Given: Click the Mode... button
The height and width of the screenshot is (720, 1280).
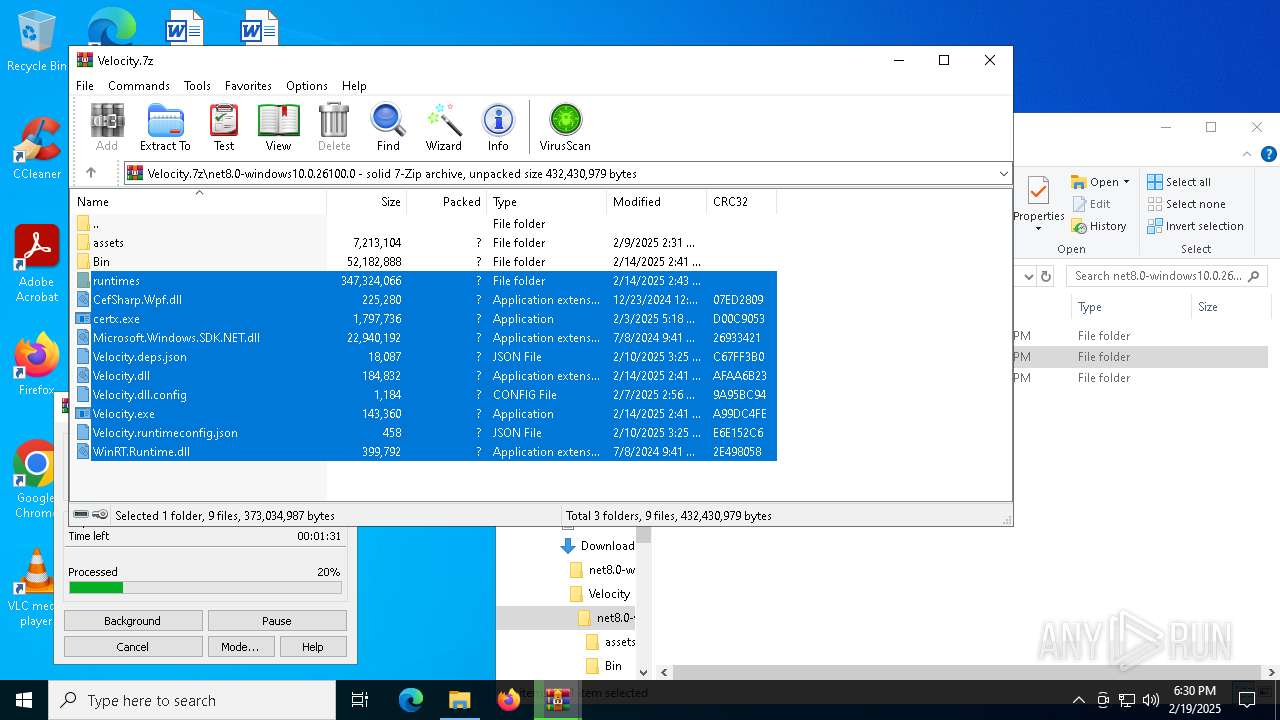Looking at the screenshot, I should 240,647.
